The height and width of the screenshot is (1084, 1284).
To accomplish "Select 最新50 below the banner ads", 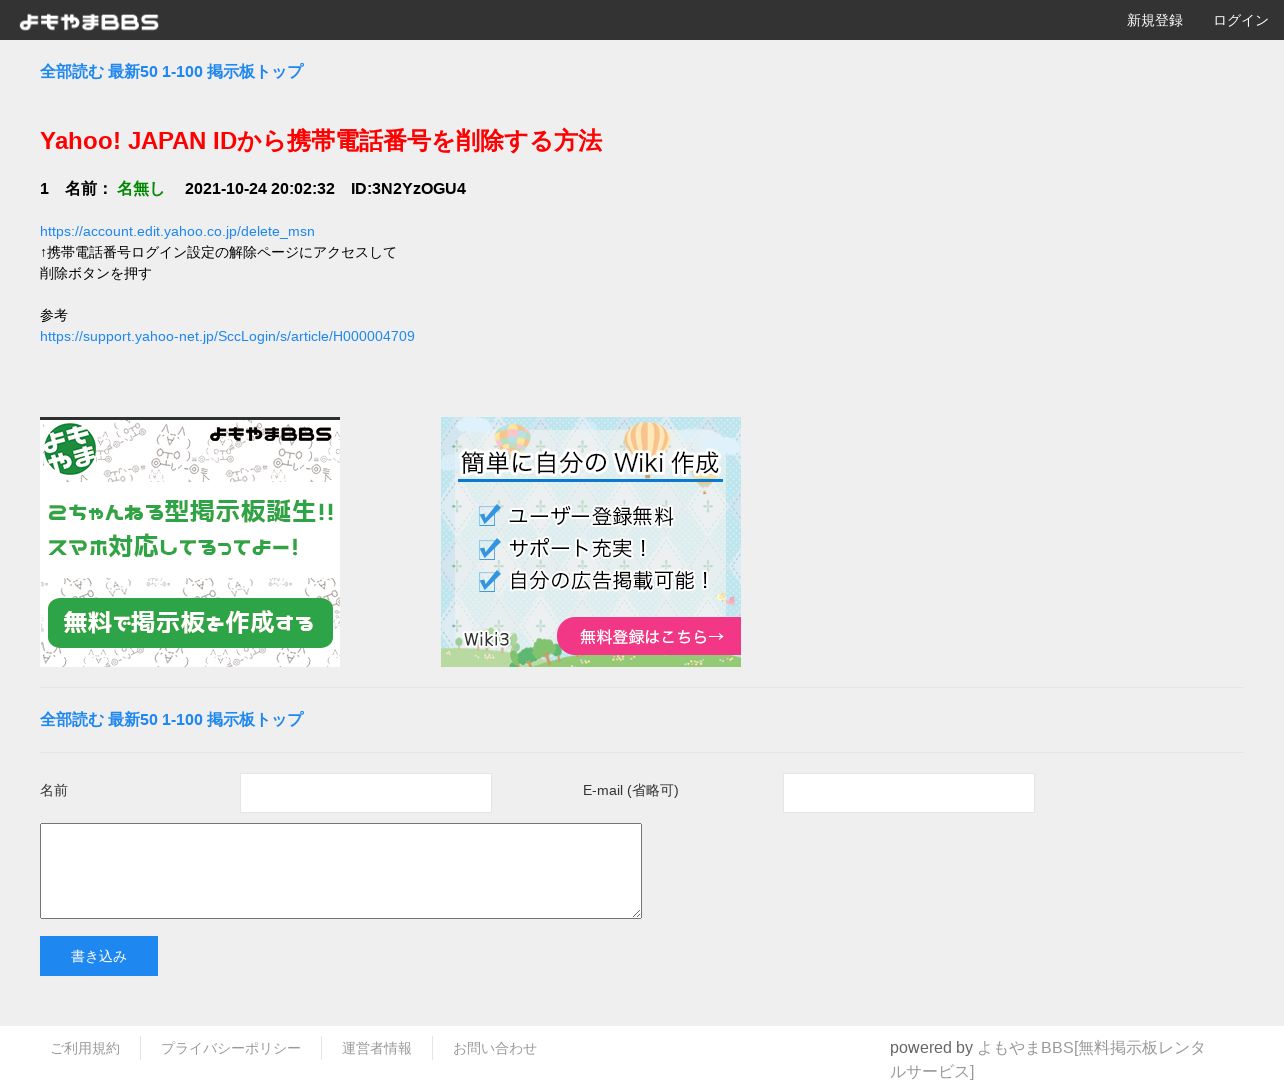I will click(133, 720).
